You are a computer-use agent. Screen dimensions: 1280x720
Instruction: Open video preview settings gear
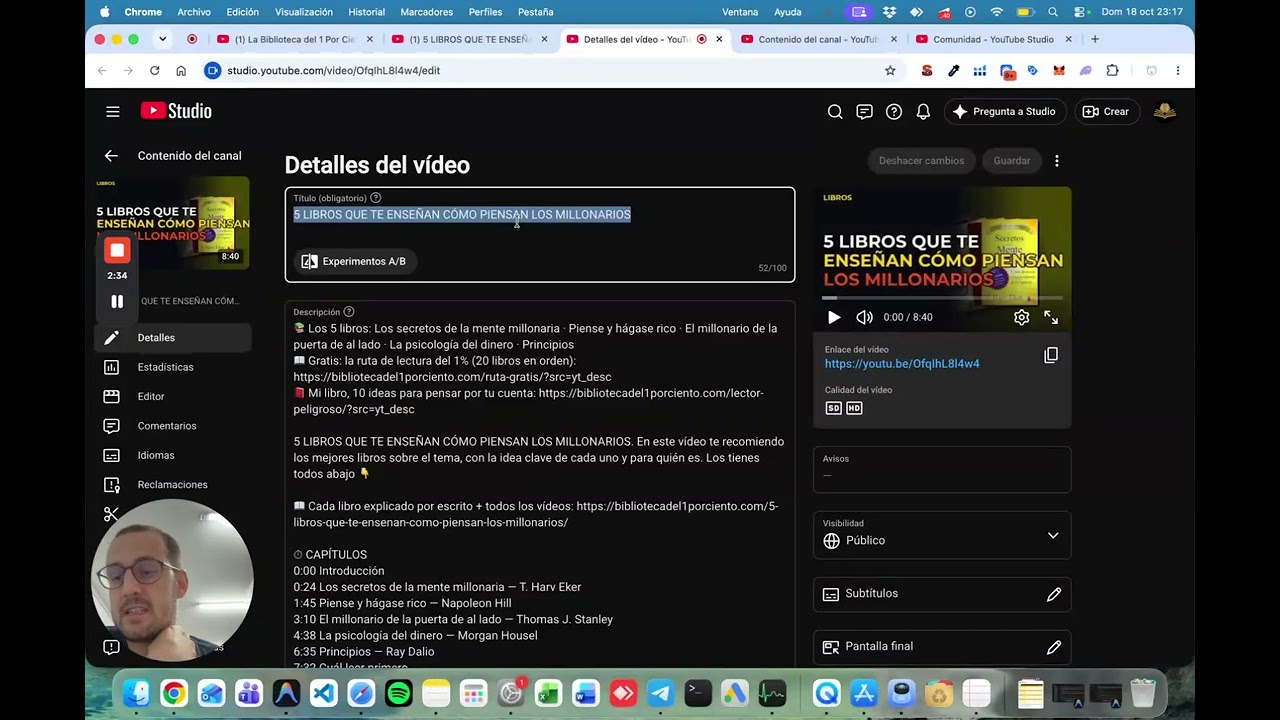(x=1021, y=317)
